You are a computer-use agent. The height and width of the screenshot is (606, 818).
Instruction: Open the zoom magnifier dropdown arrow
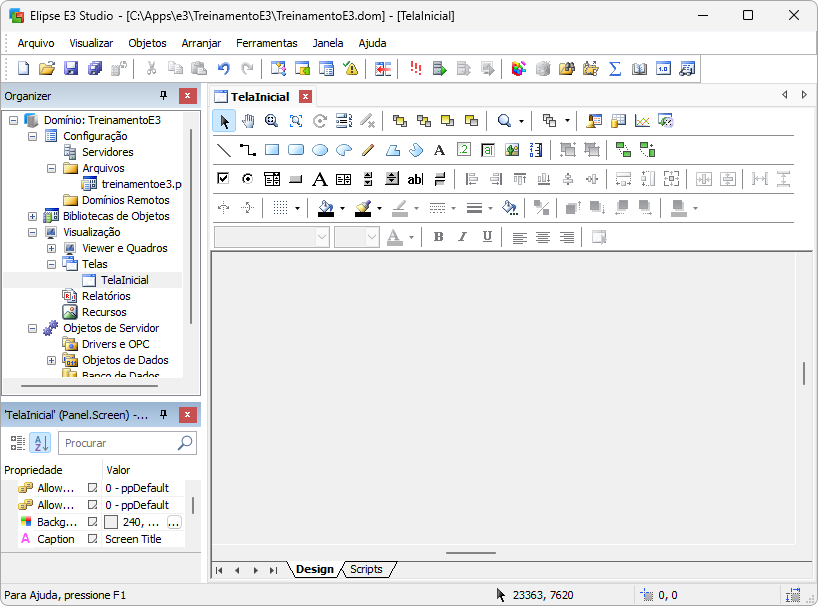[522, 121]
